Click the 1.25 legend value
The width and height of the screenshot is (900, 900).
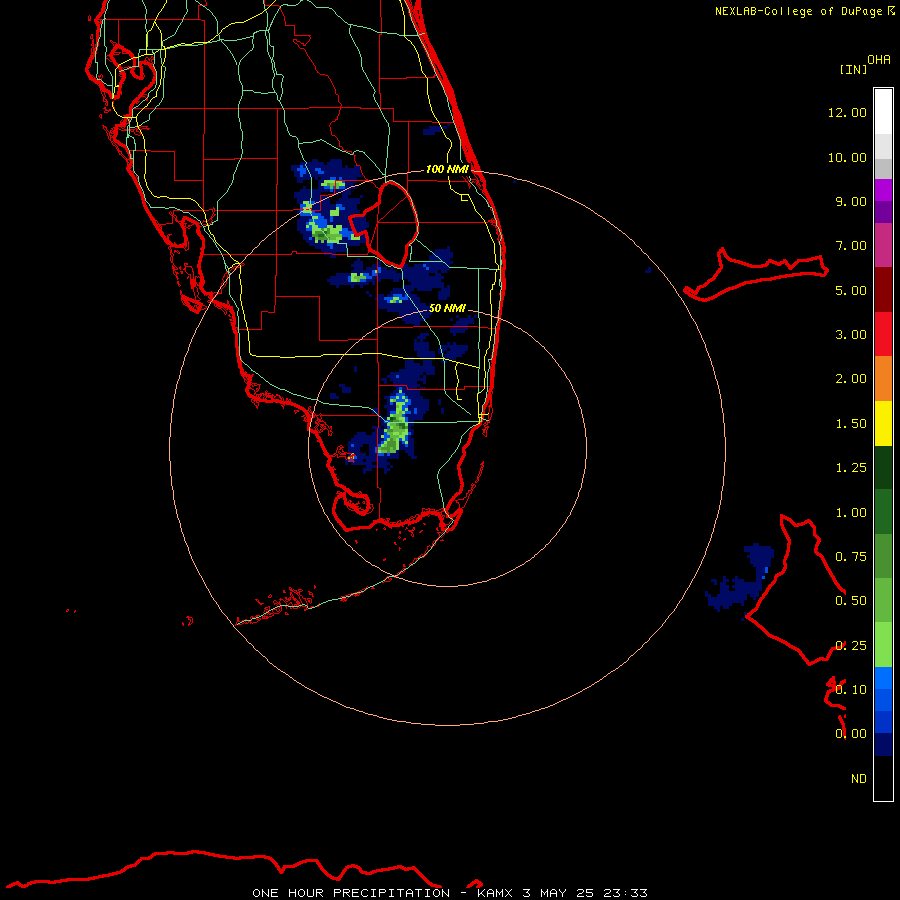[851, 468]
